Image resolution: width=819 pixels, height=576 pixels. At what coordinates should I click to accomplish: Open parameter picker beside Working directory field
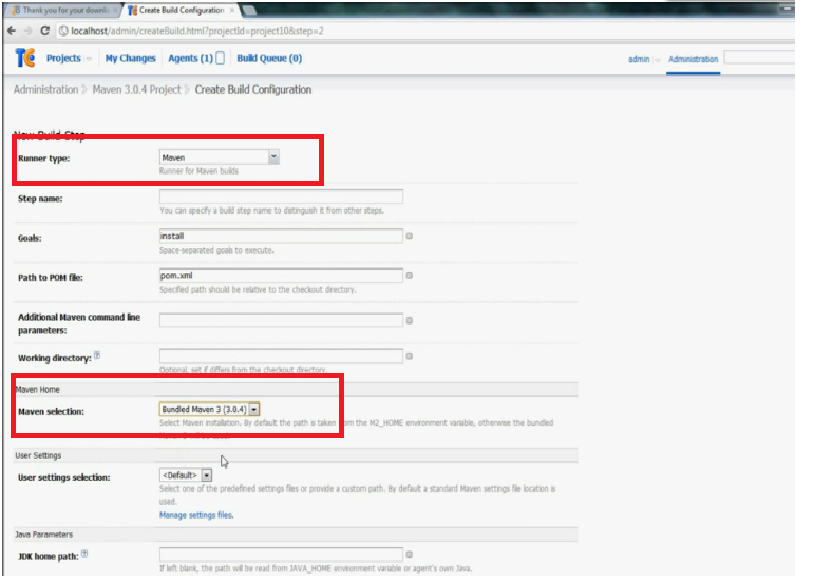pos(410,356)
